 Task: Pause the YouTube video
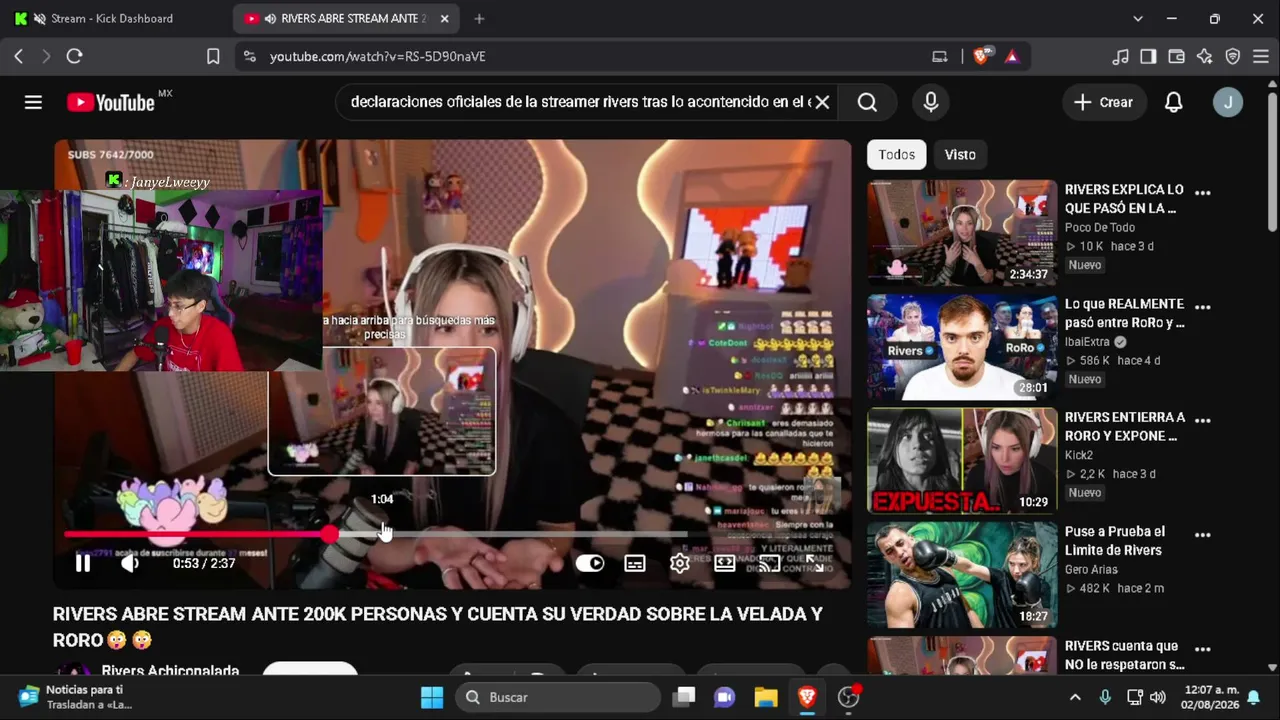point(83,563)
